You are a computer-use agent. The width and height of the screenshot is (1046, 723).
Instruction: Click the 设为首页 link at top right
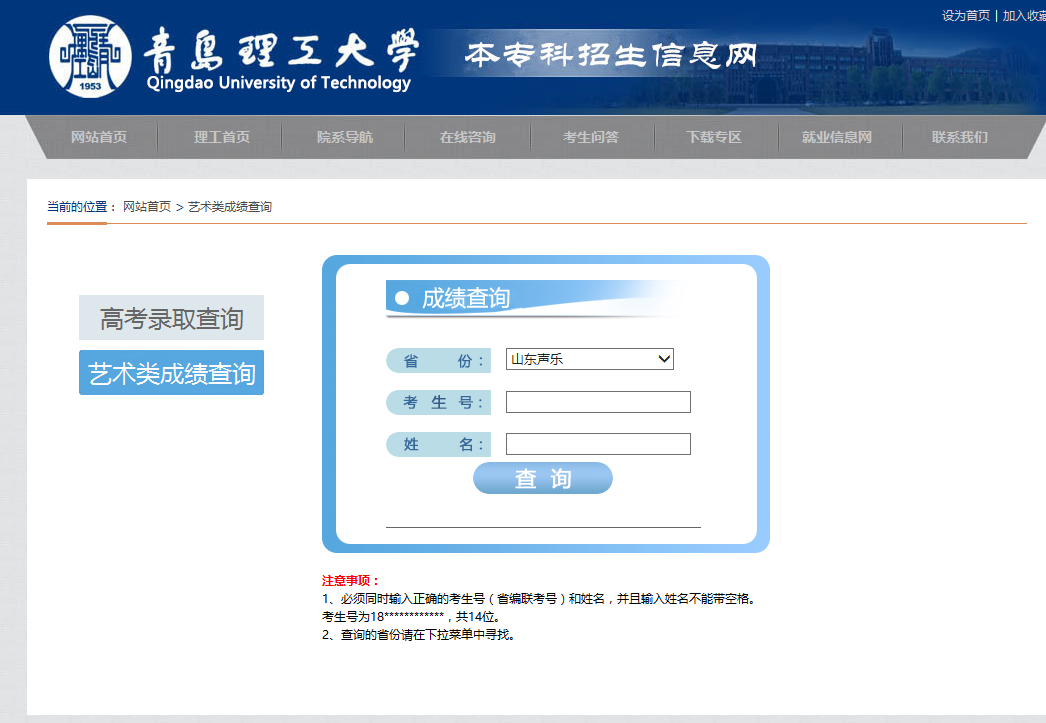pos(965,16)
